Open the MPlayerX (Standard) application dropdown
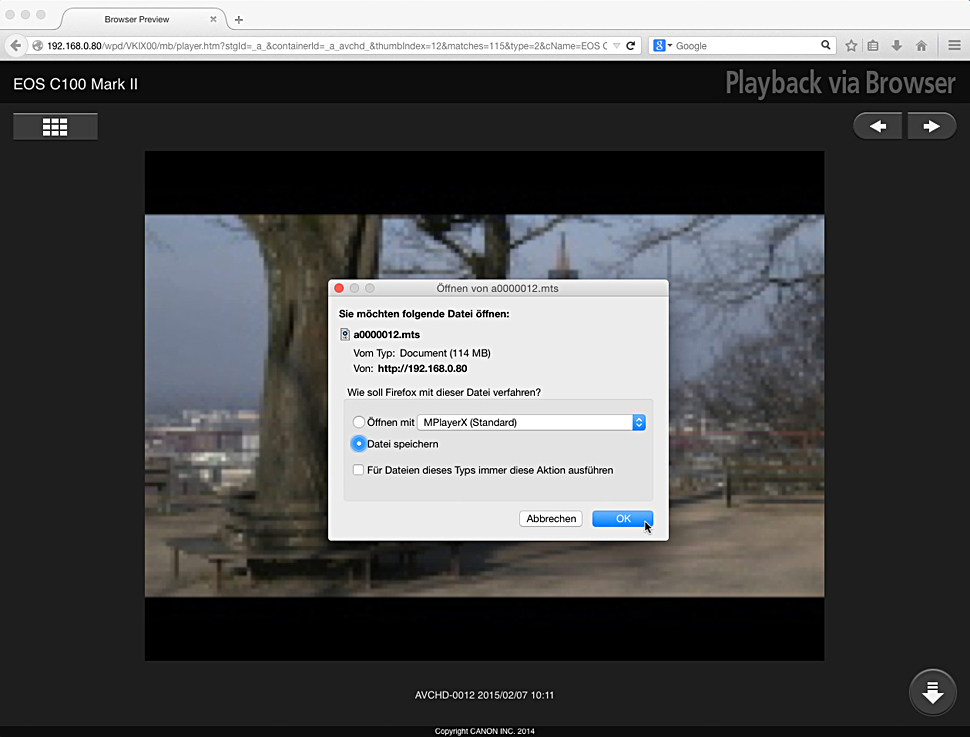 (x=531, y=422)
